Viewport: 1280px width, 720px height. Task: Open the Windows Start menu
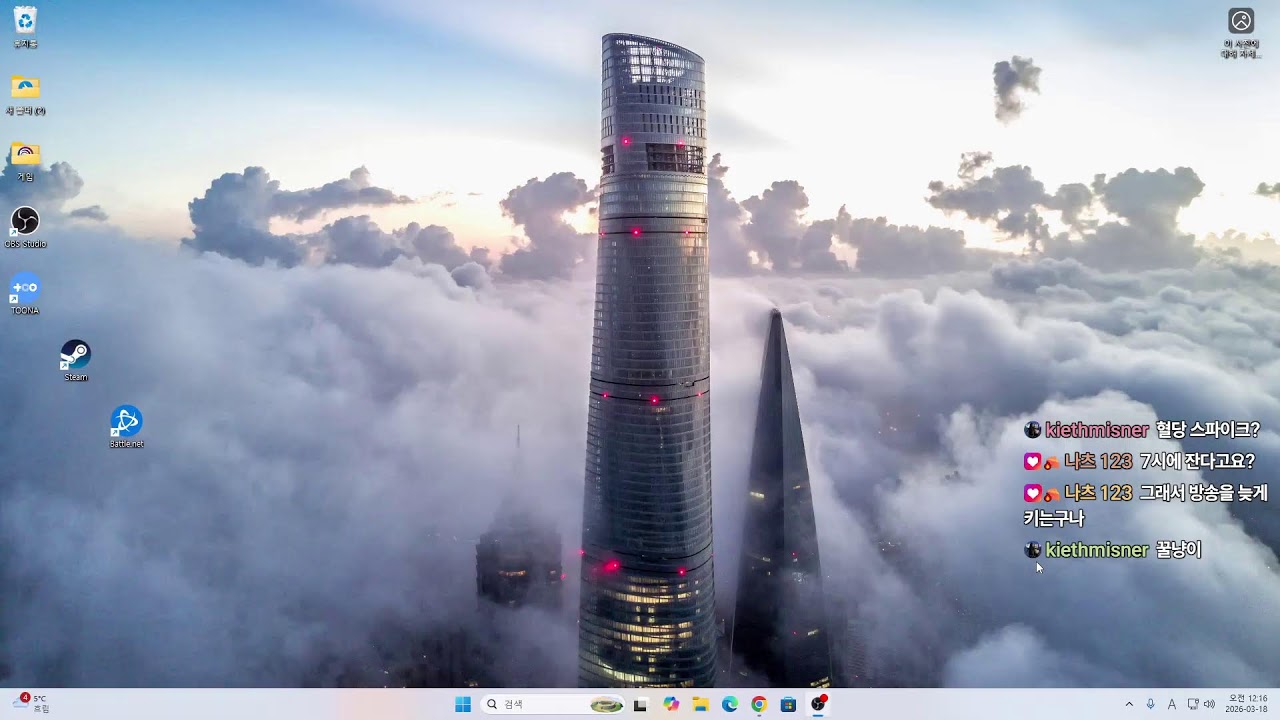point(463,704)
